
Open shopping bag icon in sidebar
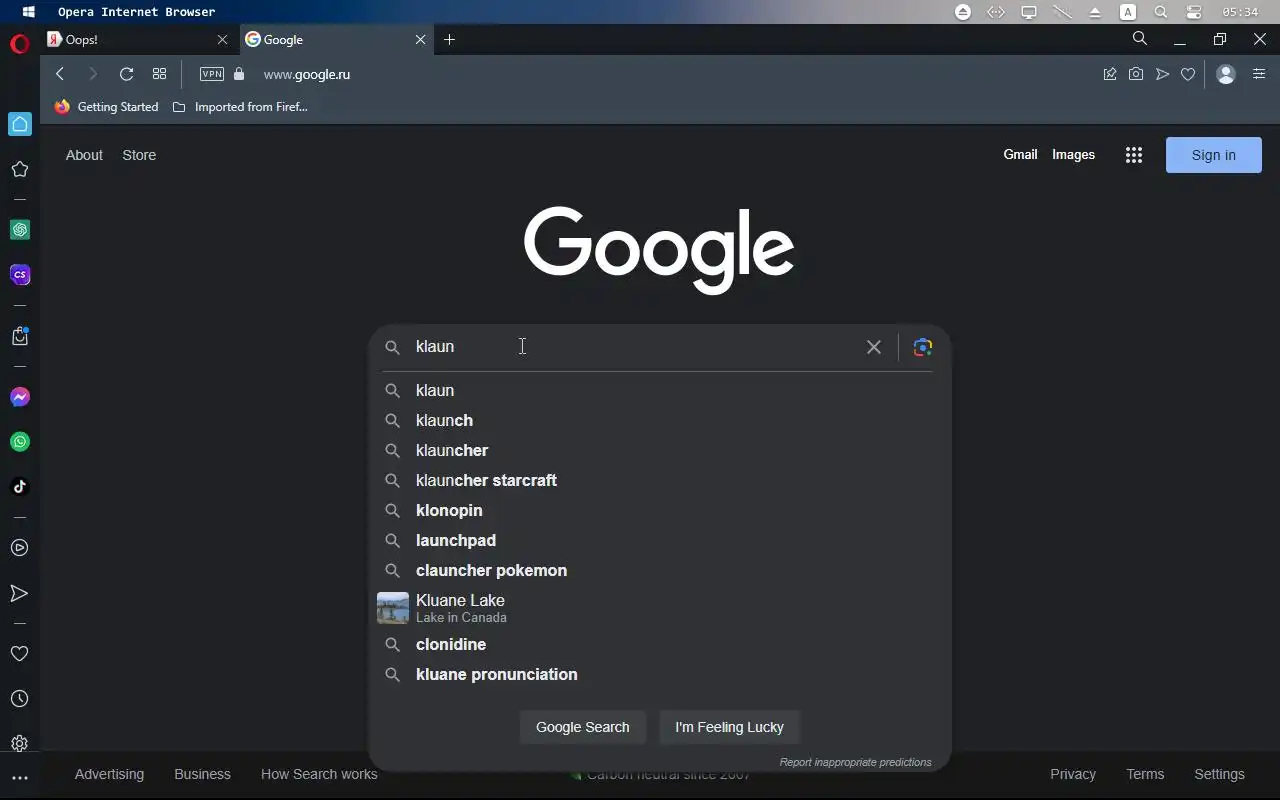tap(20, 336)
